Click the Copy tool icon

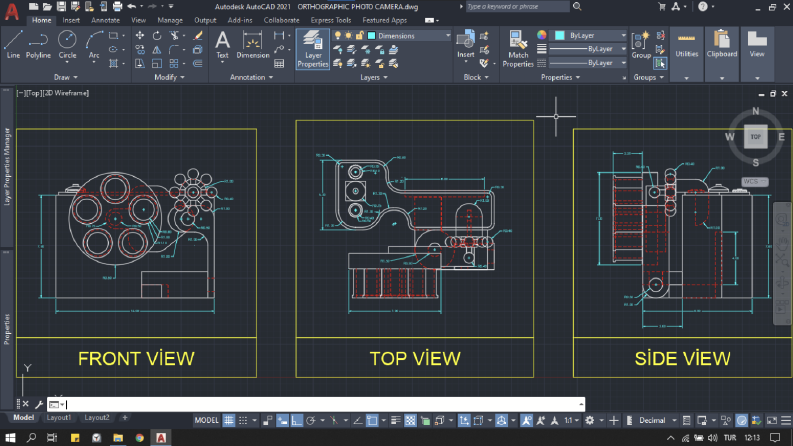click(140, 50)
